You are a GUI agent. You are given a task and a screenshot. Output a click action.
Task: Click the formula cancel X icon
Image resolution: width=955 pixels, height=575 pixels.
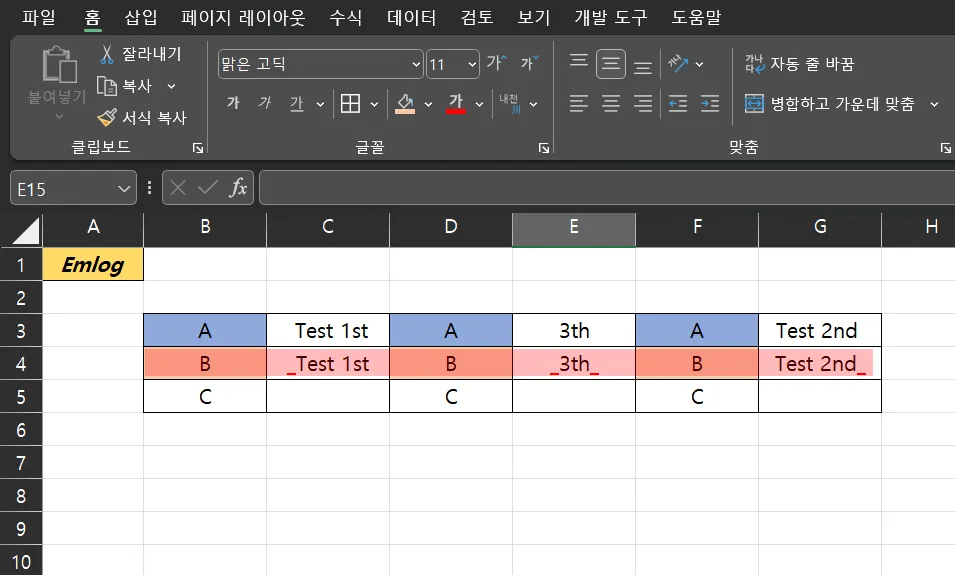tap(178, 188)
